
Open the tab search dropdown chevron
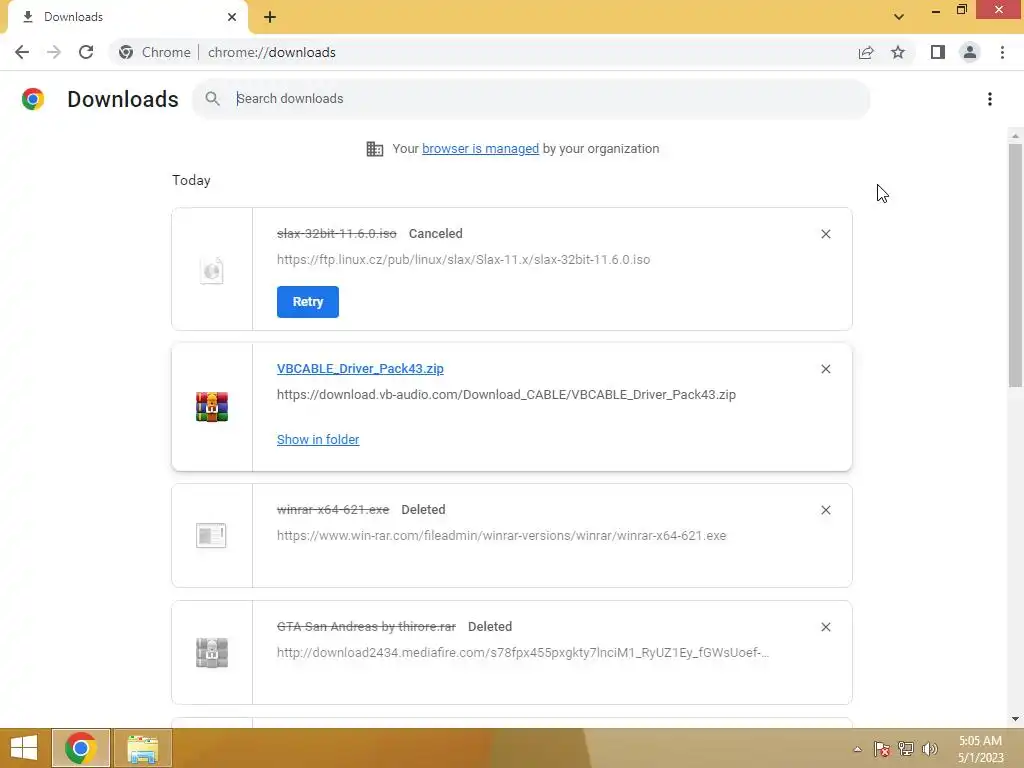tap(899, 17)
